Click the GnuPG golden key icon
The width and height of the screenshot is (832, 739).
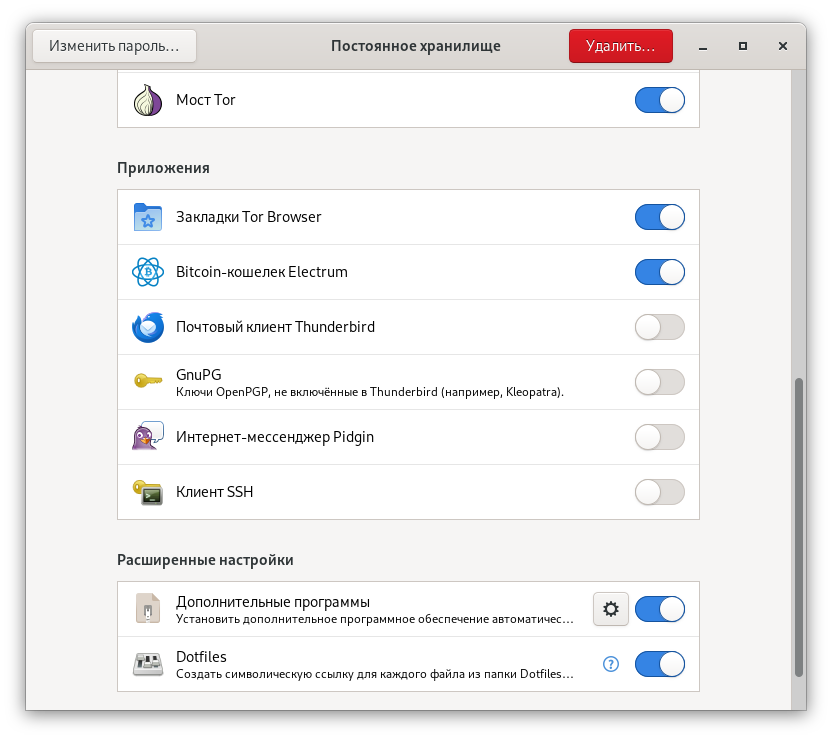pyautogui.click(x=148, y=382)
